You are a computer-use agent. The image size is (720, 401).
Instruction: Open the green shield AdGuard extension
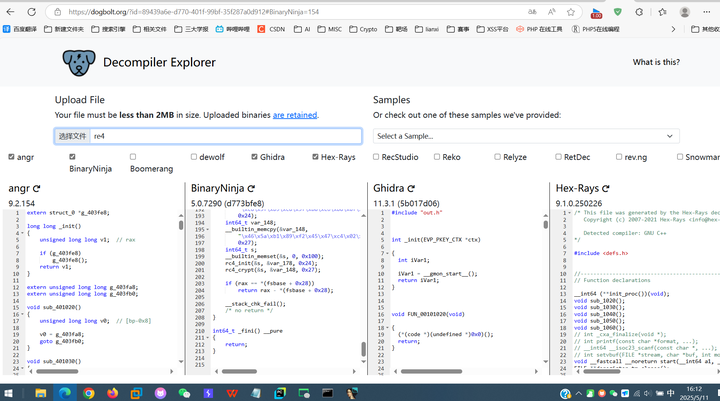click(618, 12)
